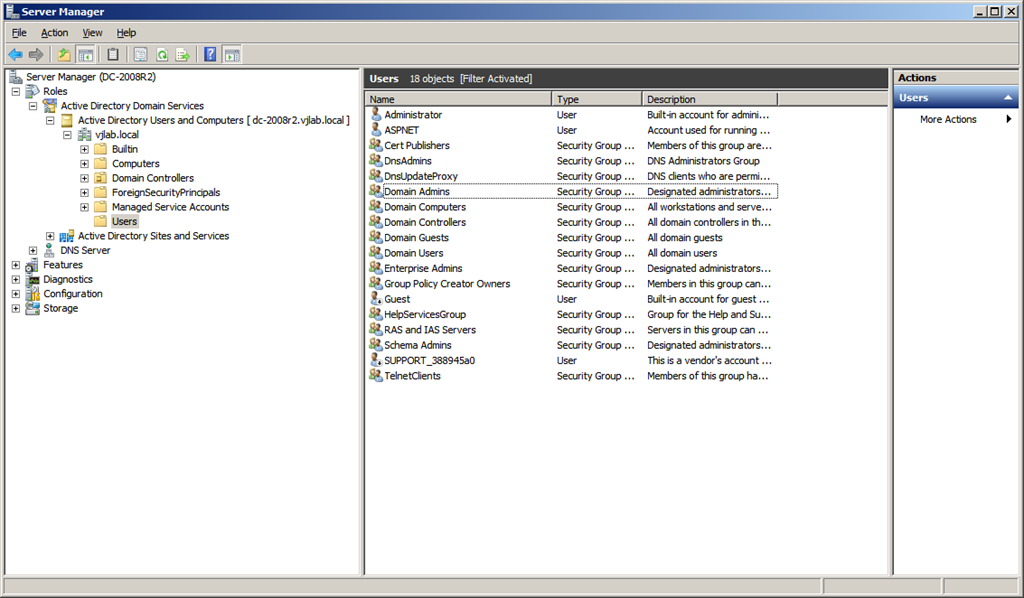
Task: Collapse the Users section in Actions pane
Action: point(1008,98)
